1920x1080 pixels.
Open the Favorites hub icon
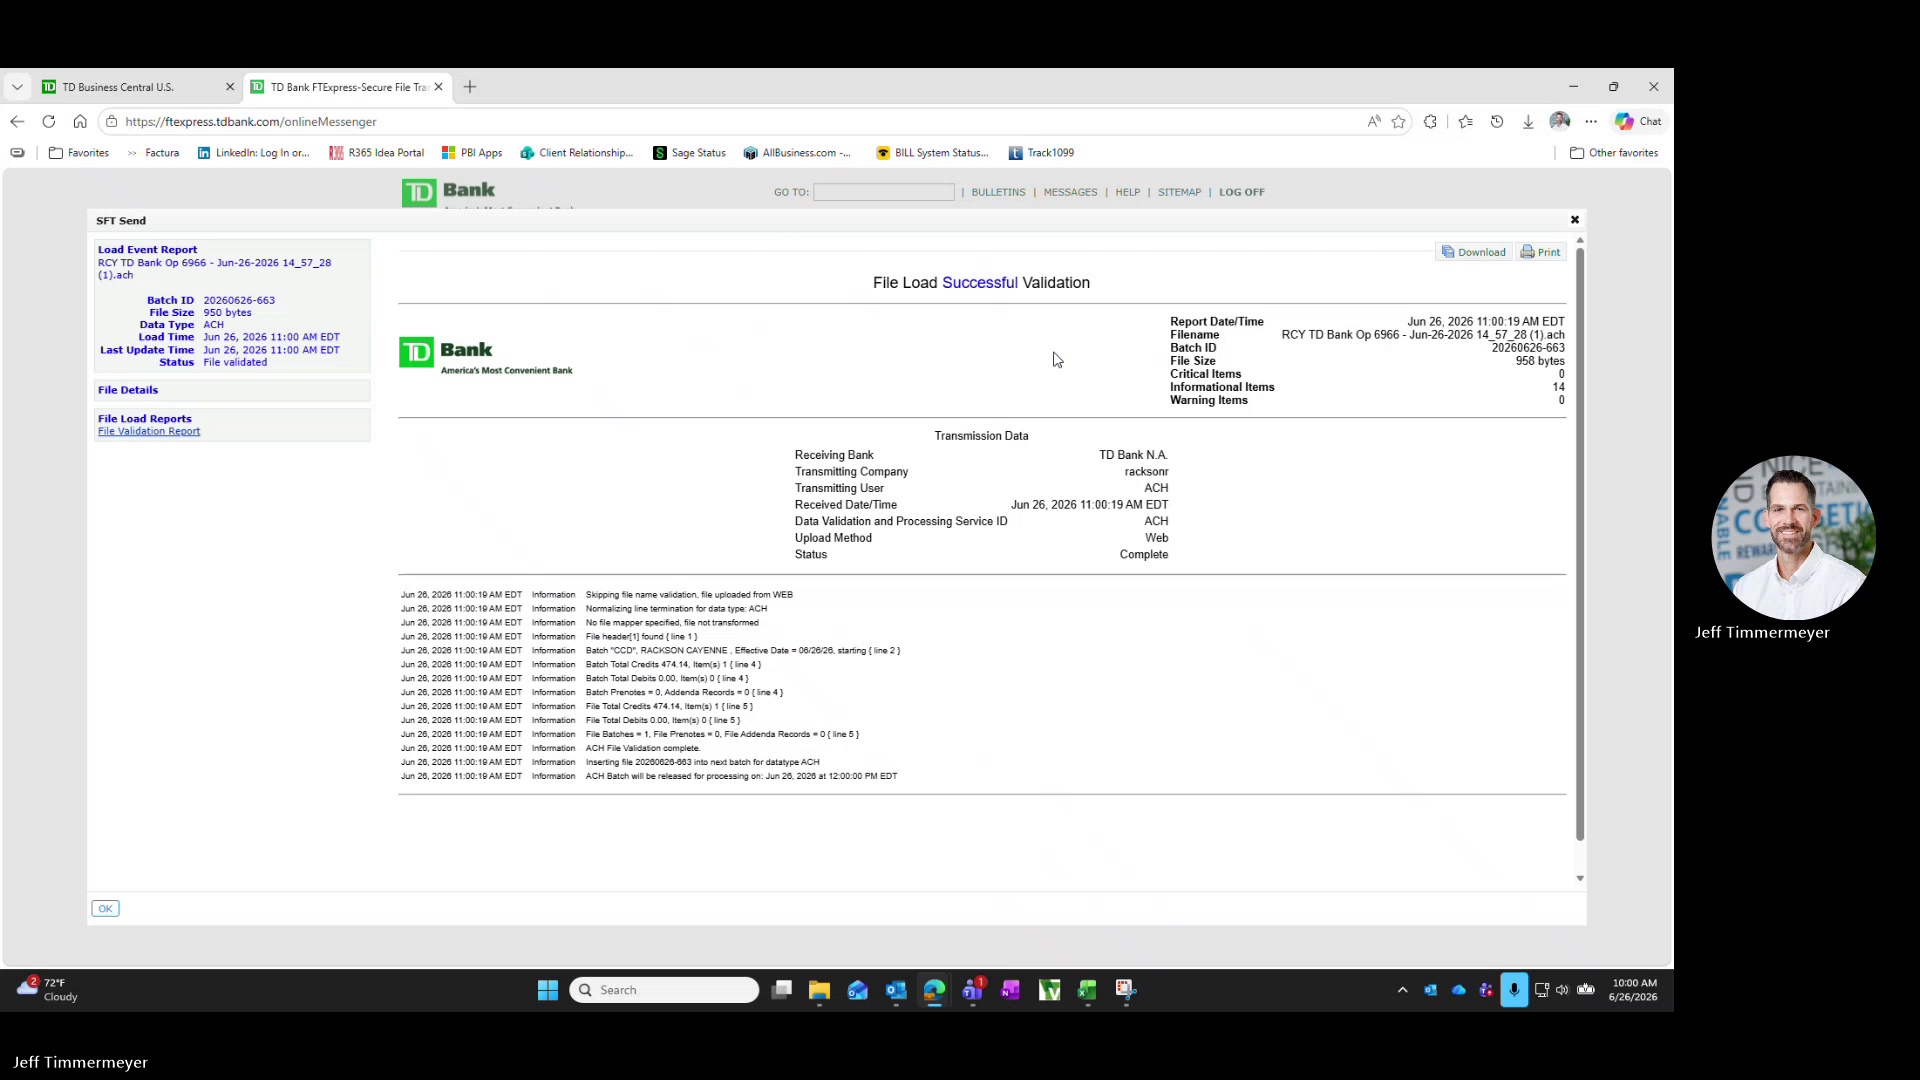click(x=1465, y=122)
